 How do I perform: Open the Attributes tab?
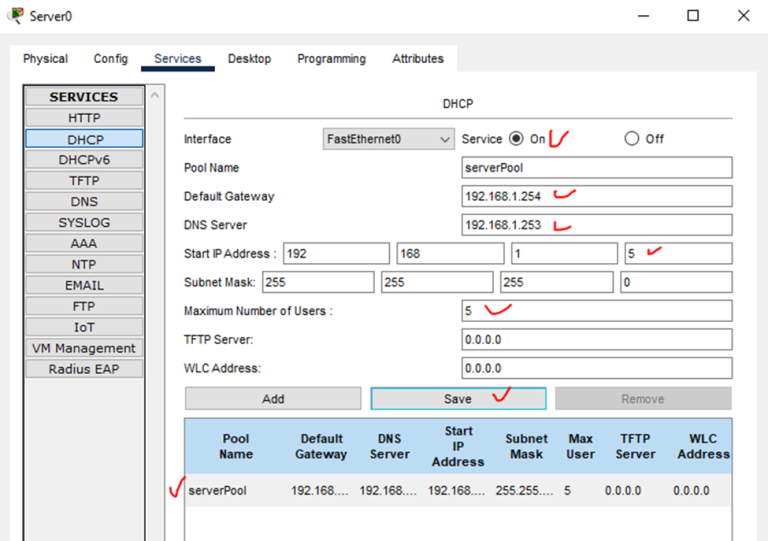point(418,59)
